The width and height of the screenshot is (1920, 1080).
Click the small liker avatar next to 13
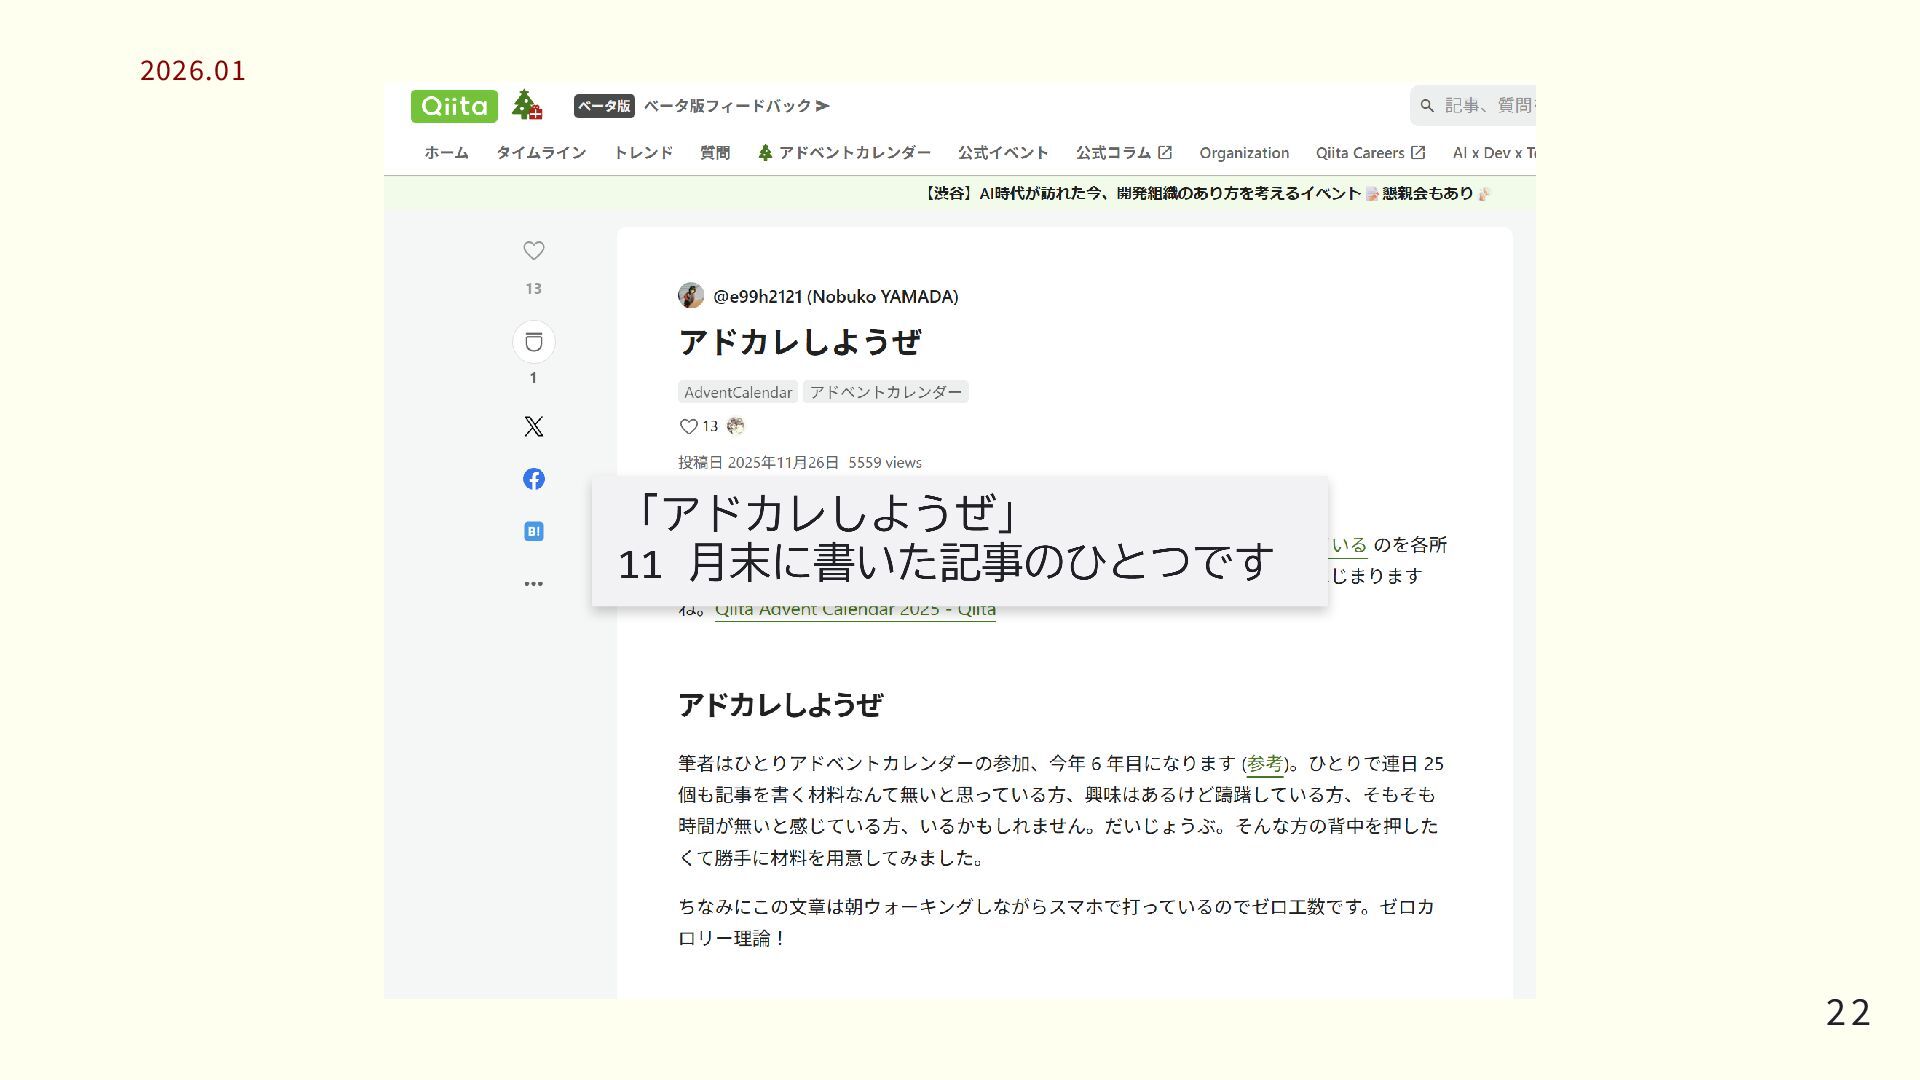(736, 426)
